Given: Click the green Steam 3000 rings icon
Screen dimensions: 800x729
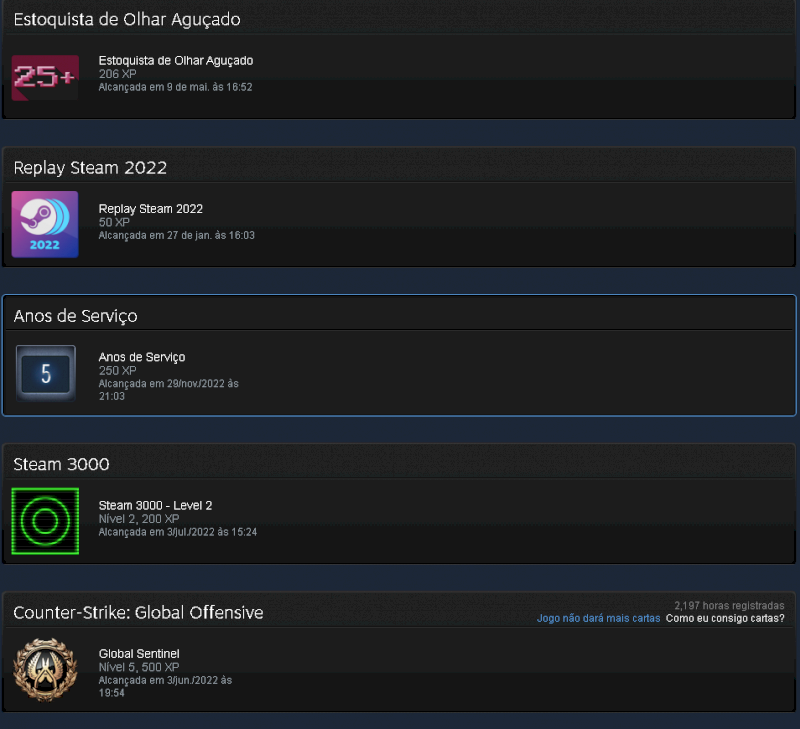Looking at the screenshot, I should 45,521.
